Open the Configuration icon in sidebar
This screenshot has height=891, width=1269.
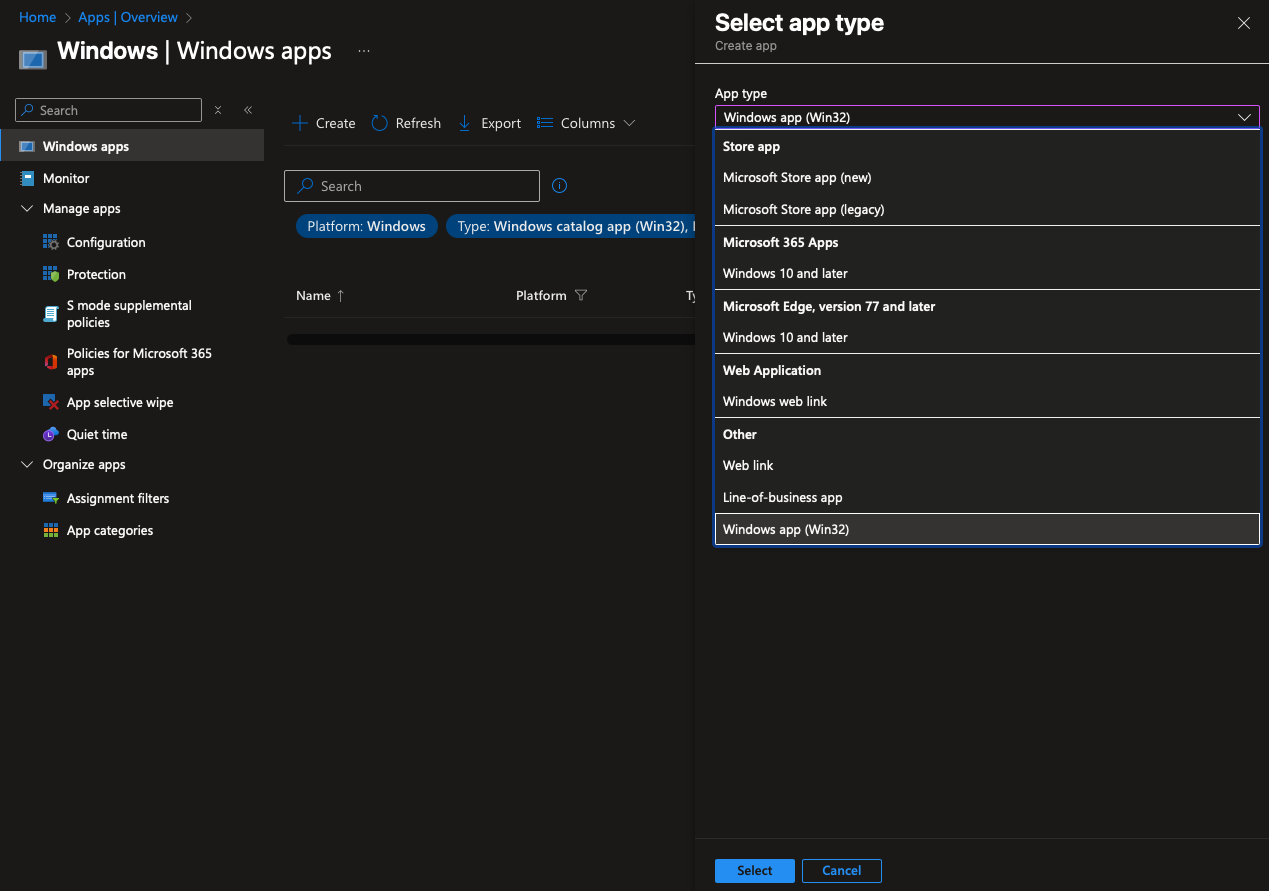(x=51, y=242)
